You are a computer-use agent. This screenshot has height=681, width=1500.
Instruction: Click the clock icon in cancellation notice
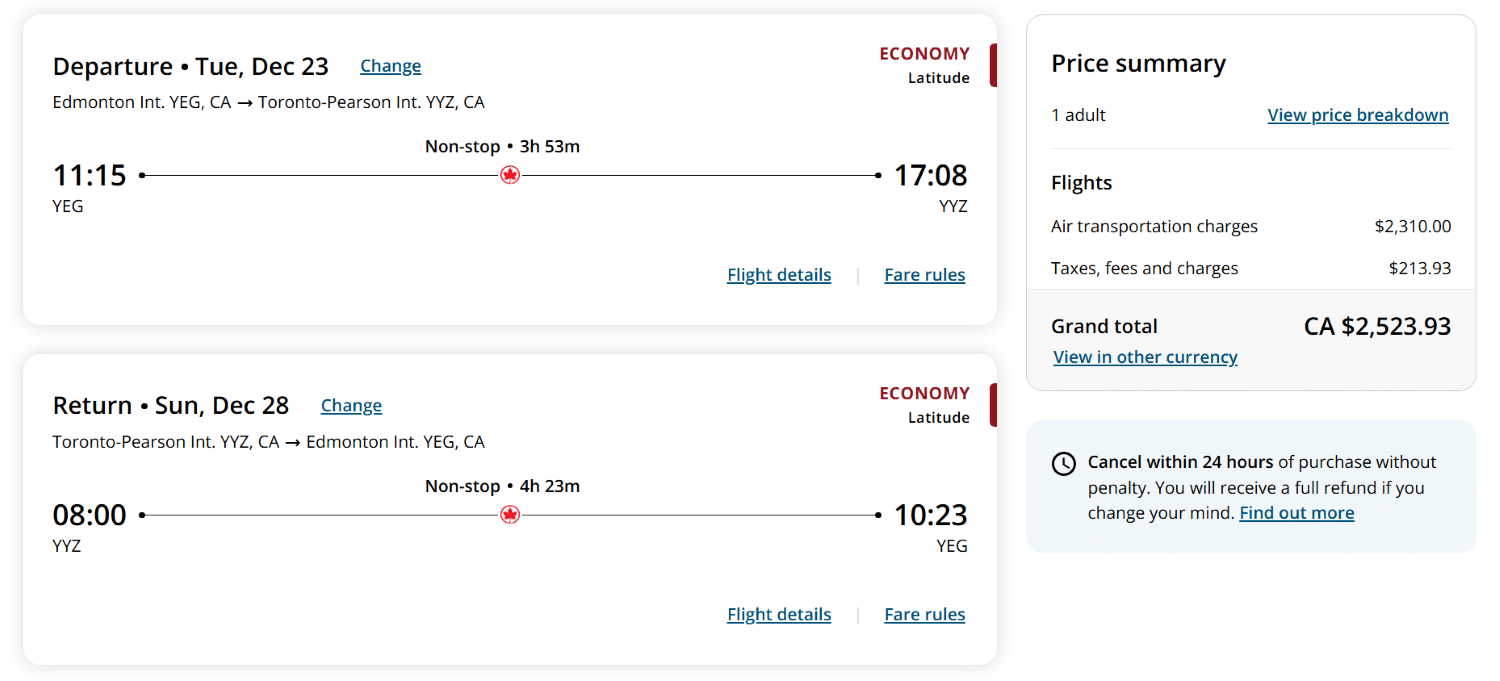[1063, 463]
